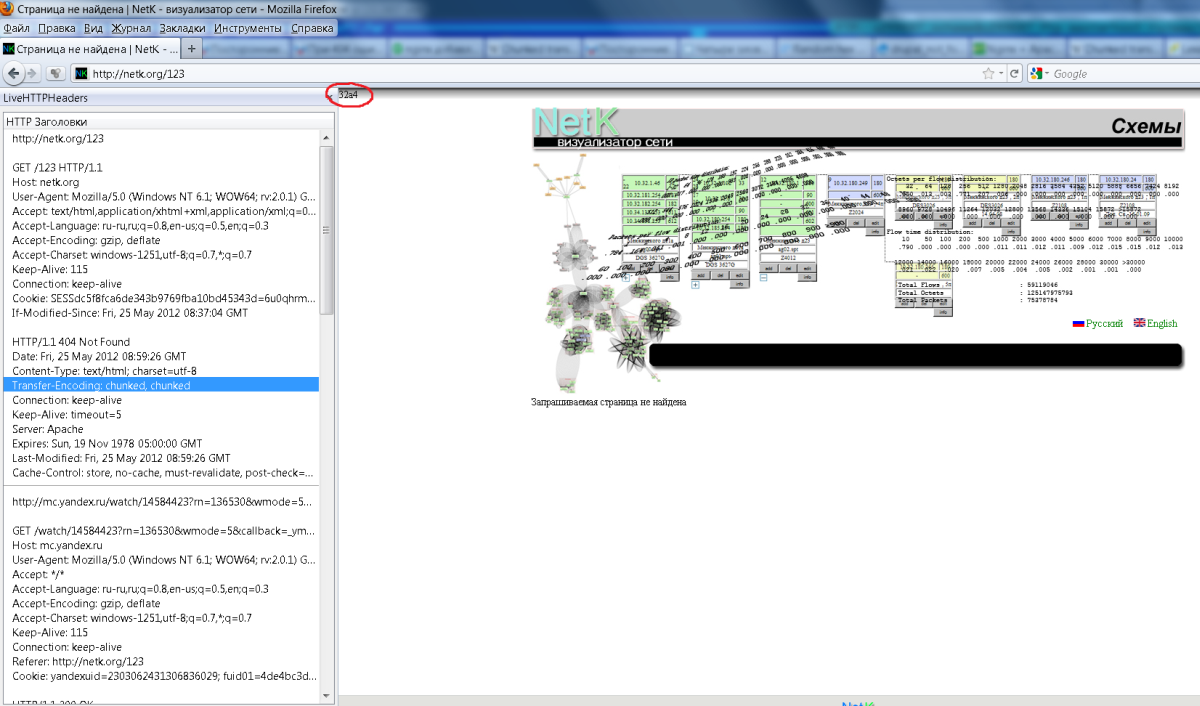Screen dimensions: 1200x706
Task: Click the headers list scrollbar thumb
Action: [x=327, y=230]
